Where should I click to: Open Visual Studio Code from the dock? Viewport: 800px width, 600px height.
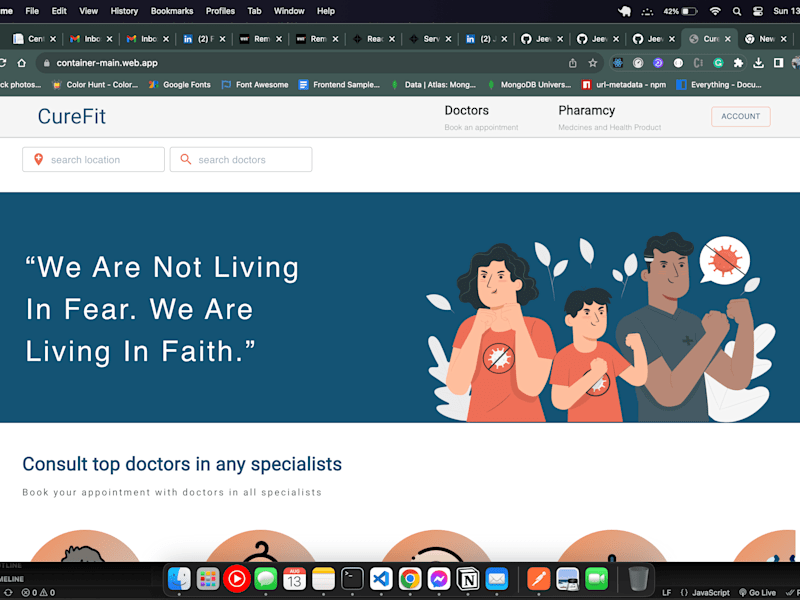click(381, 579)
